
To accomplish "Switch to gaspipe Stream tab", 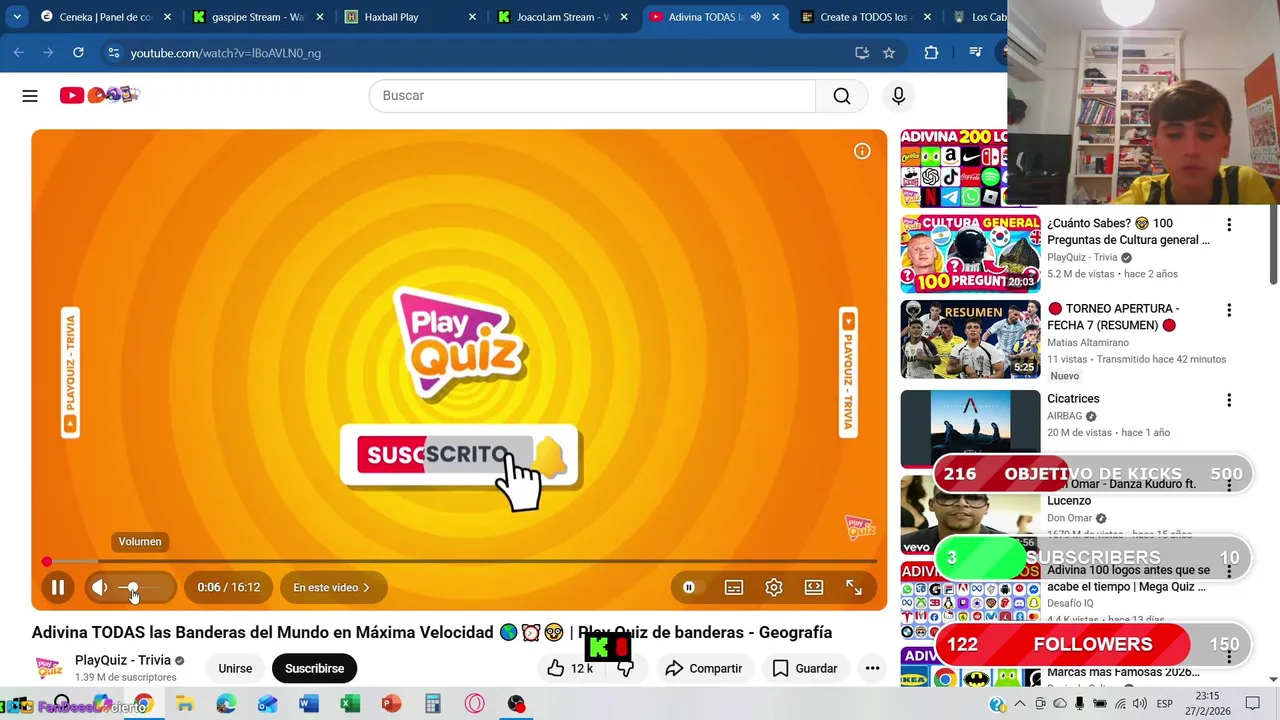I will [x=257, y=17].
